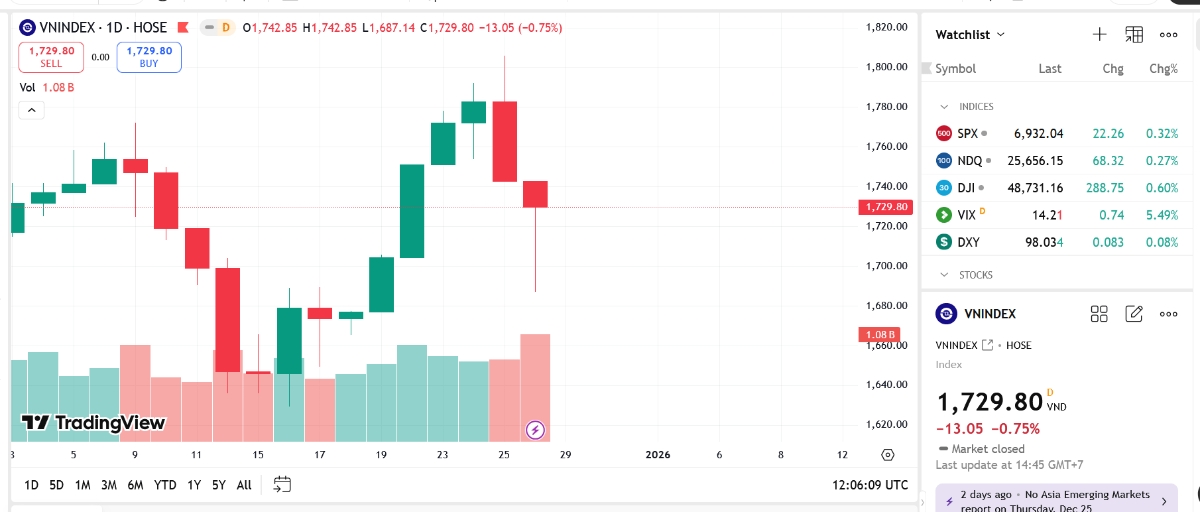Select the 1M time range
1200x512 pixels.
click(x=83, y=485)
